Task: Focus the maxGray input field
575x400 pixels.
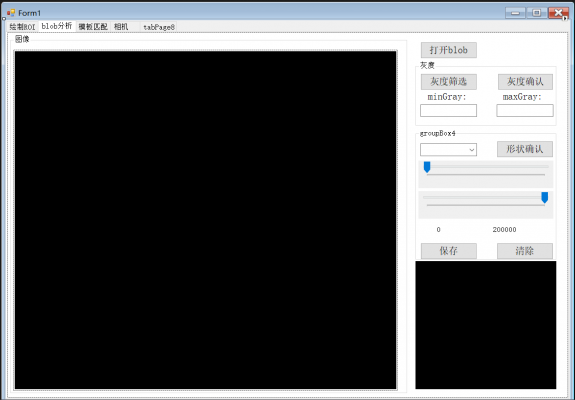Action: 525,110
